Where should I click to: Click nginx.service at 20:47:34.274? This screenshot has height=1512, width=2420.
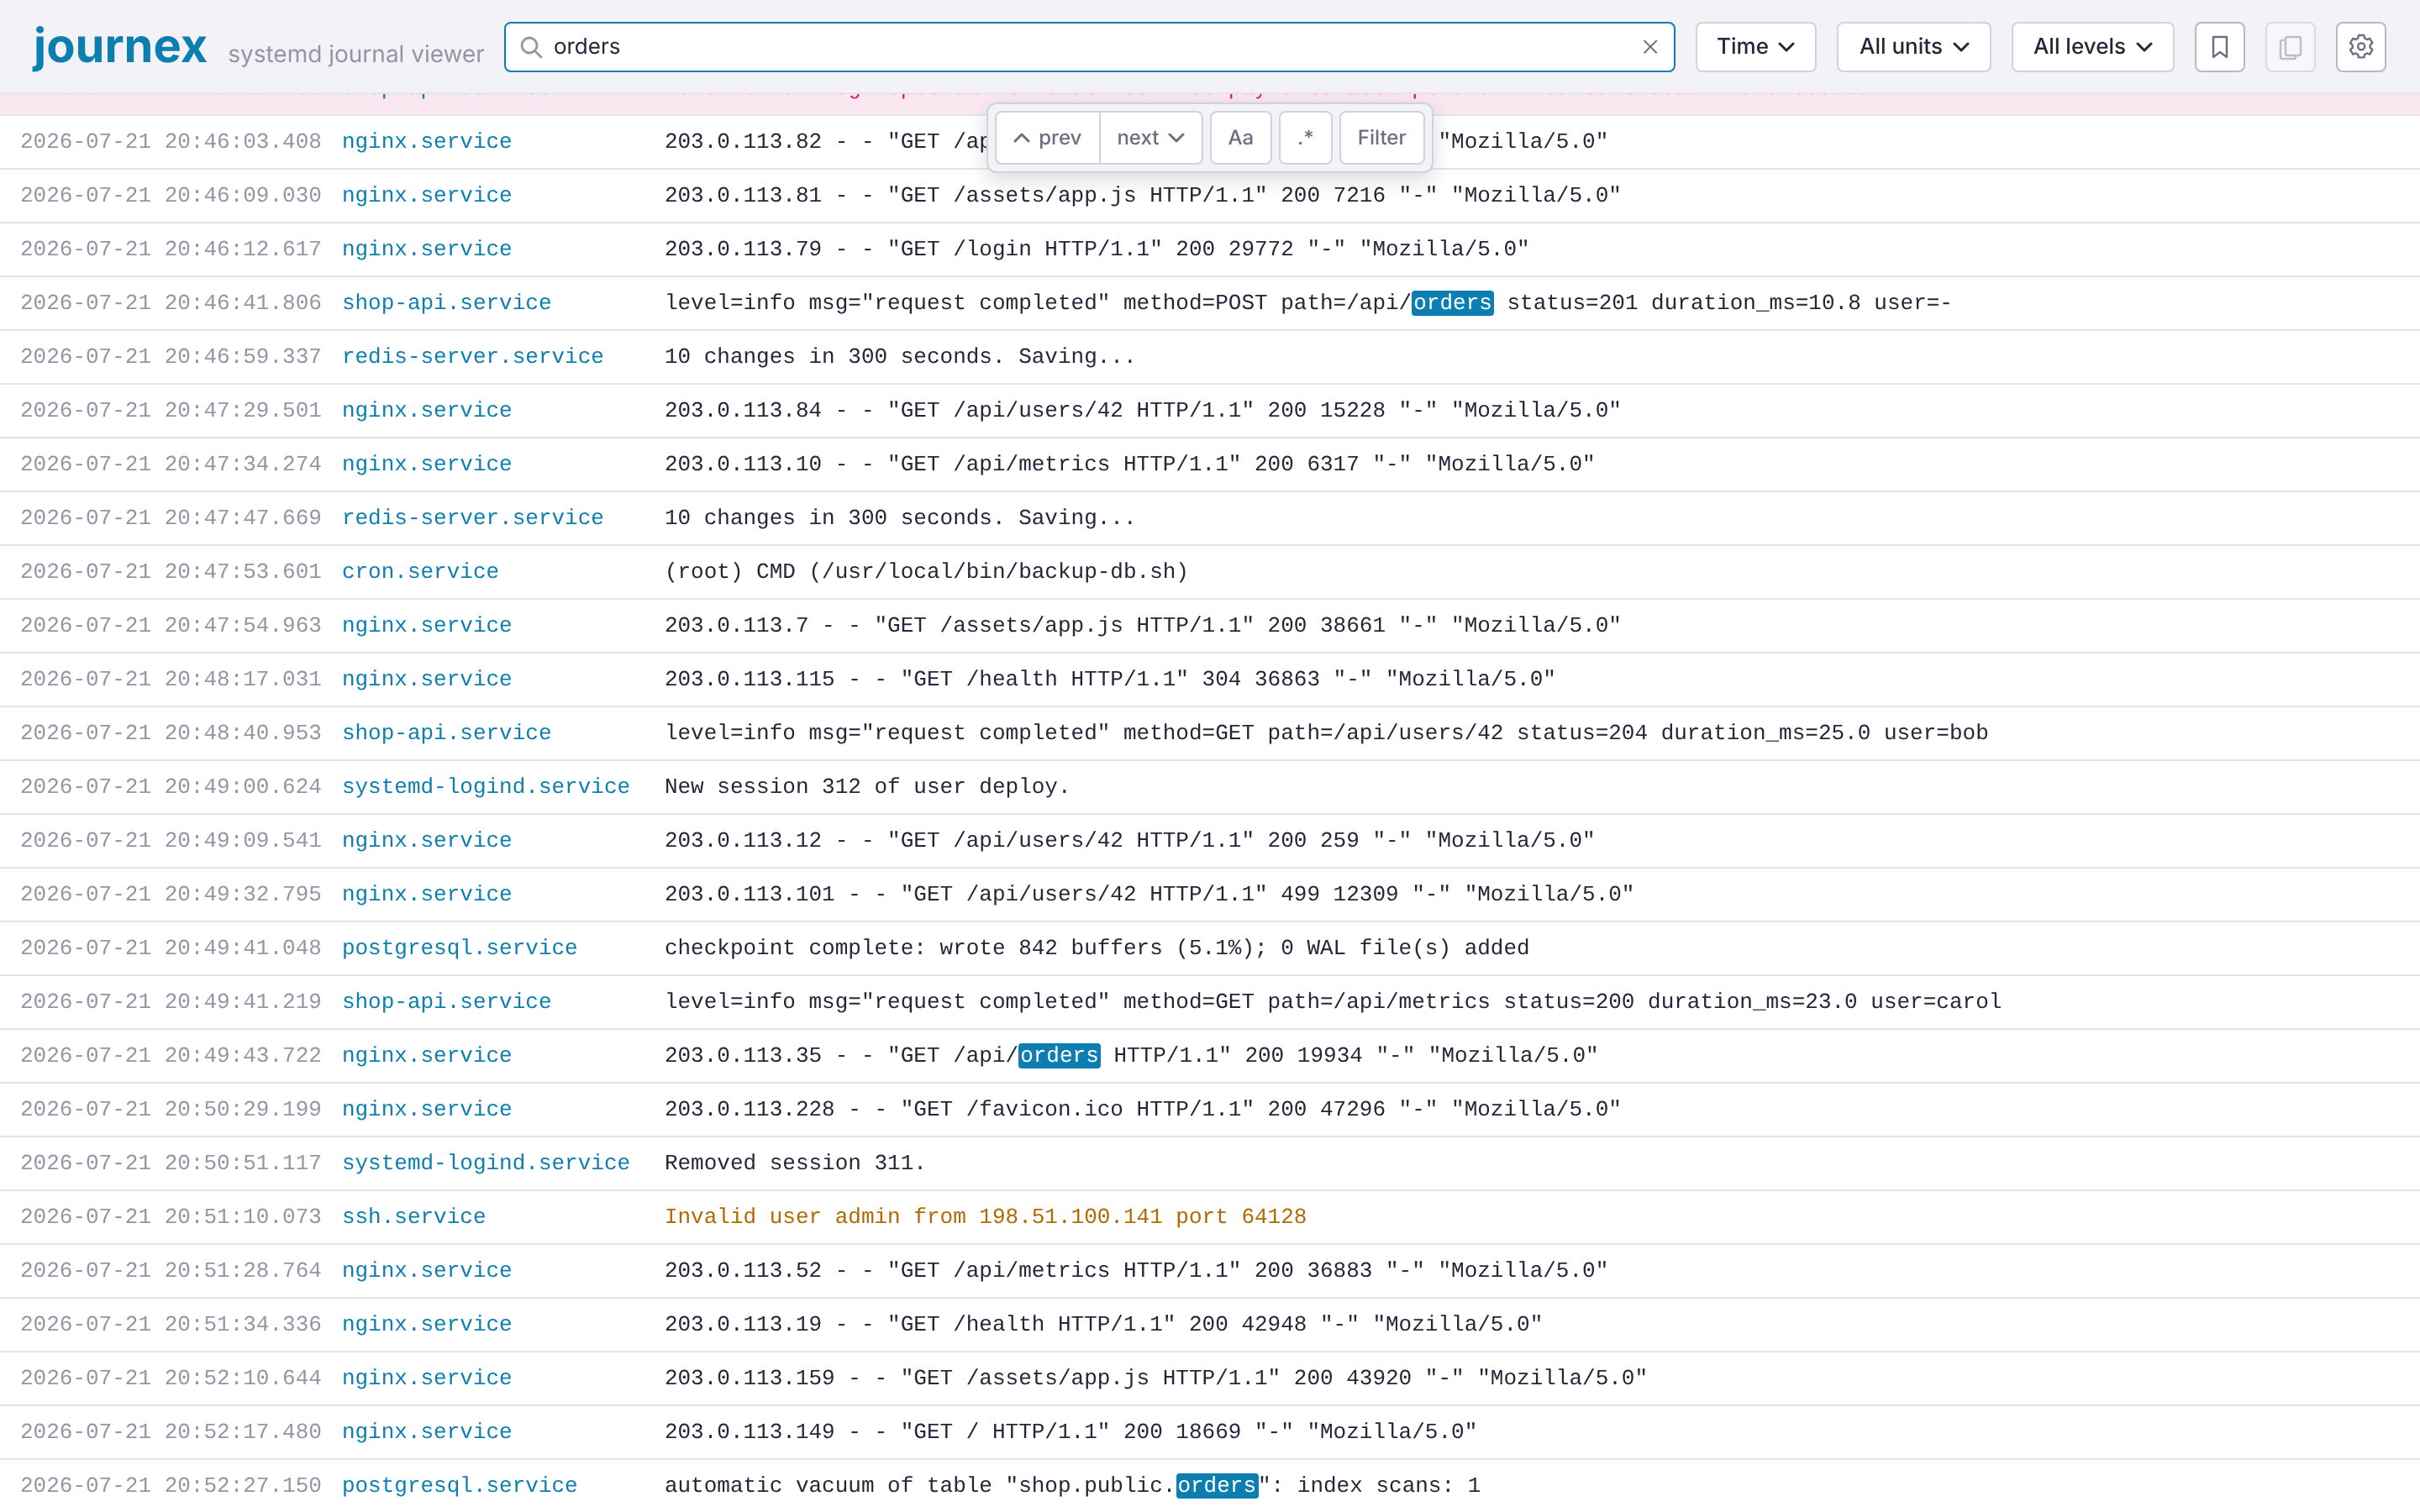point(426,464)
